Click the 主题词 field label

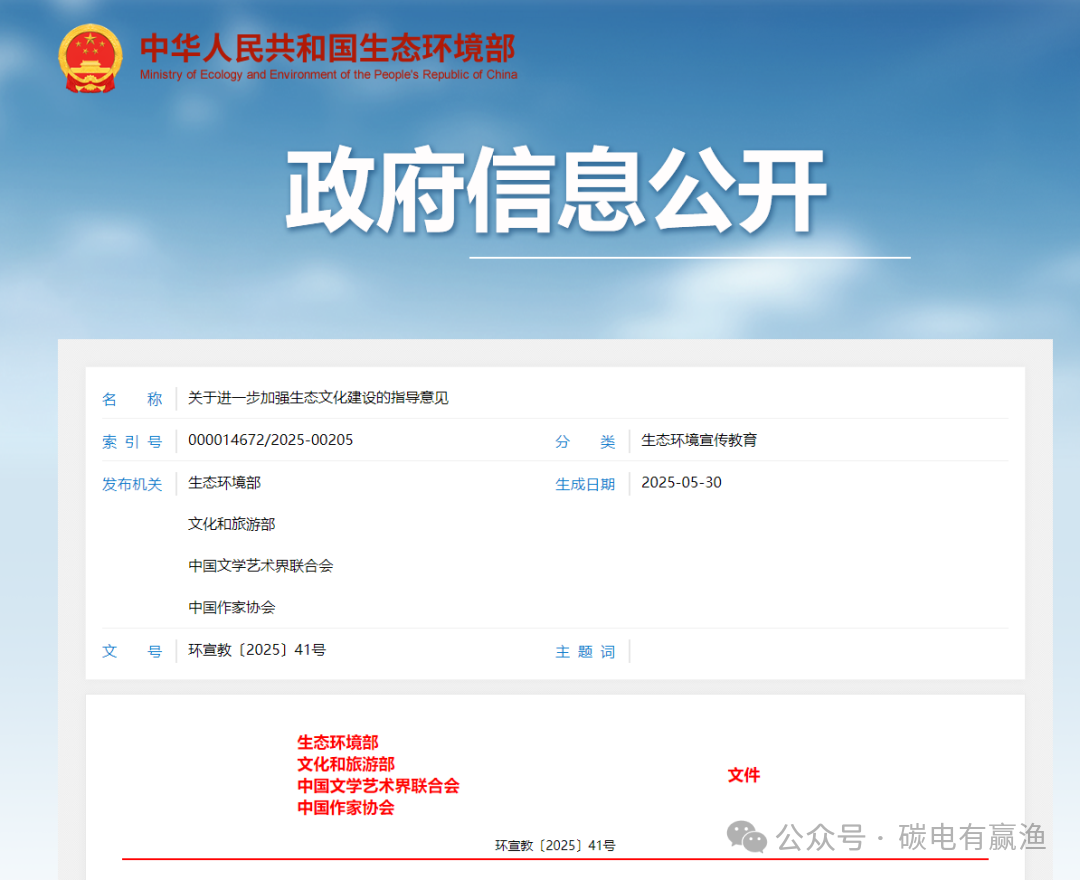pos(585,651)
